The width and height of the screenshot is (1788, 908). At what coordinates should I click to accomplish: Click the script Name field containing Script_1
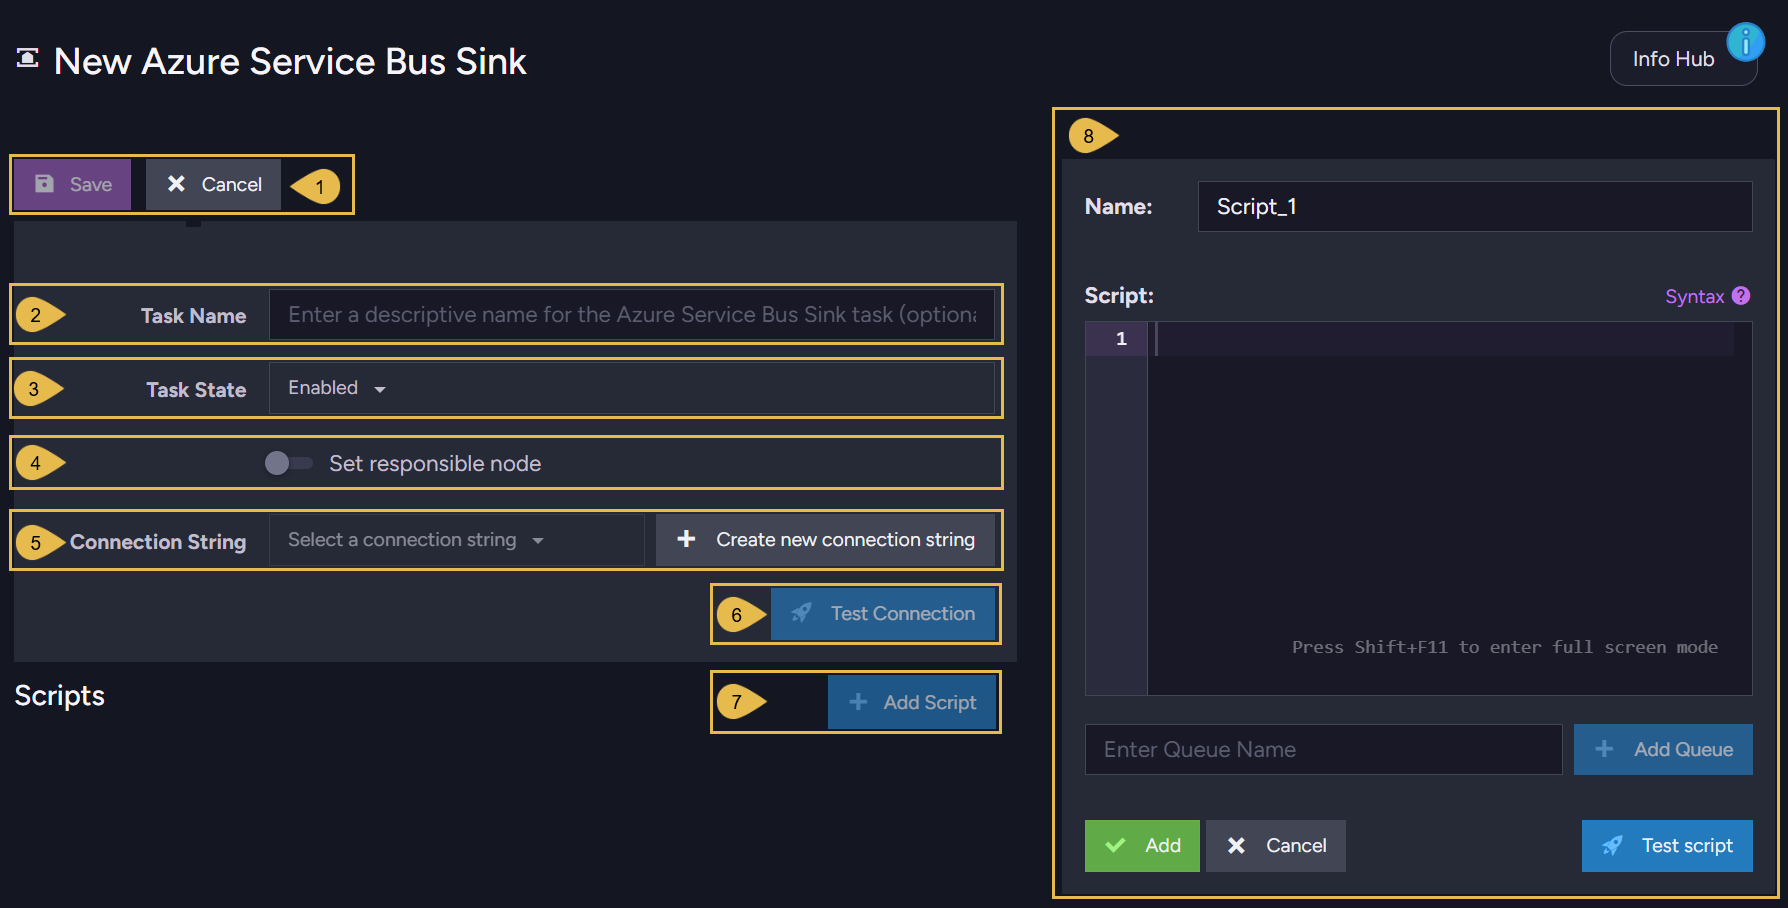(x=1475, y=206)
